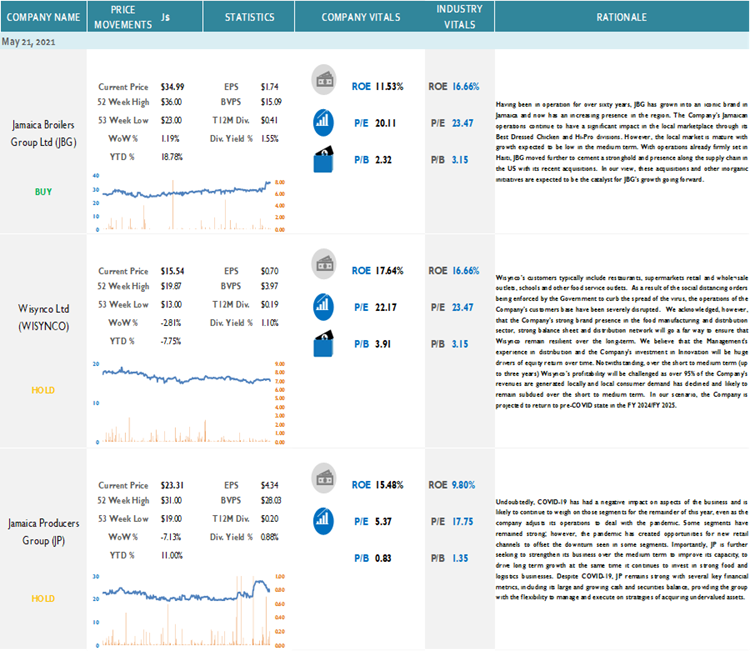The width and height of the screenshot is (750, 651).
Task: Click JP WoW value -7.13%
Action: [171, 537]
